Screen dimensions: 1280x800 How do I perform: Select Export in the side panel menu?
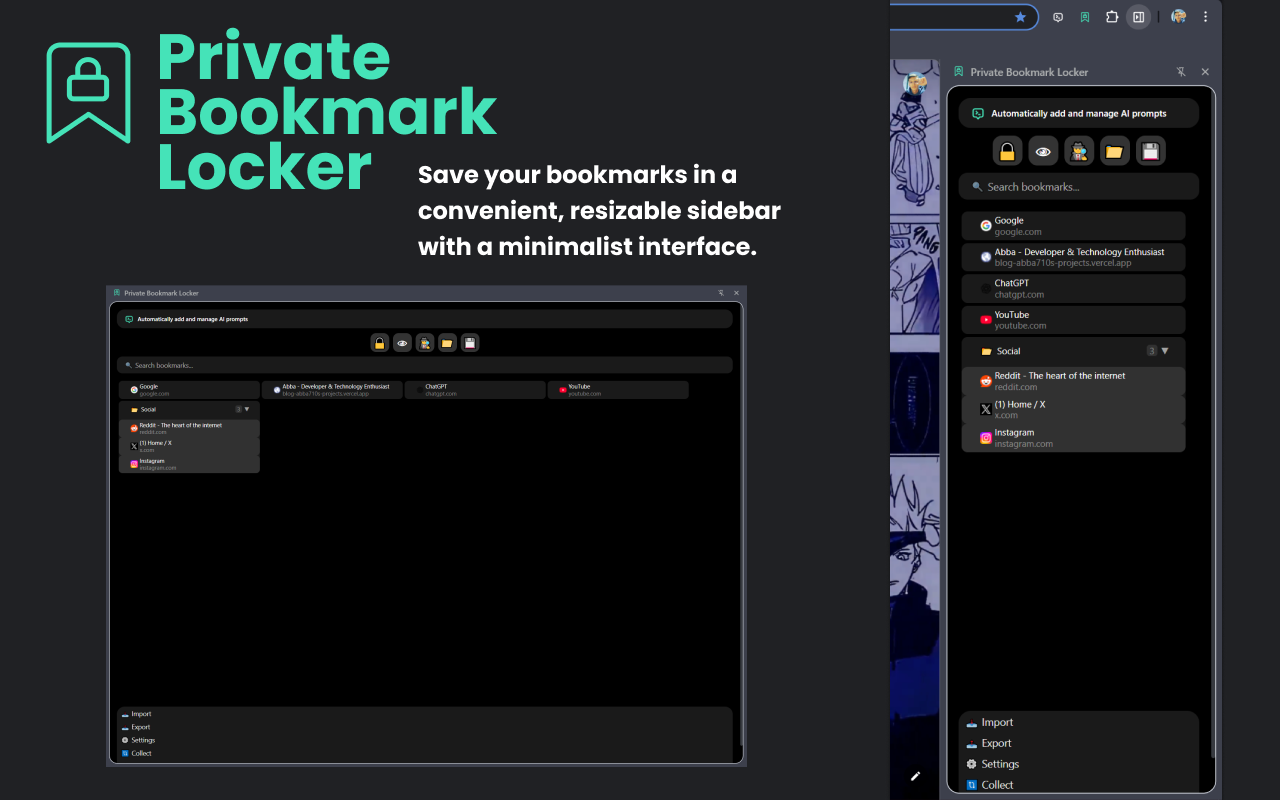[996, 743]
